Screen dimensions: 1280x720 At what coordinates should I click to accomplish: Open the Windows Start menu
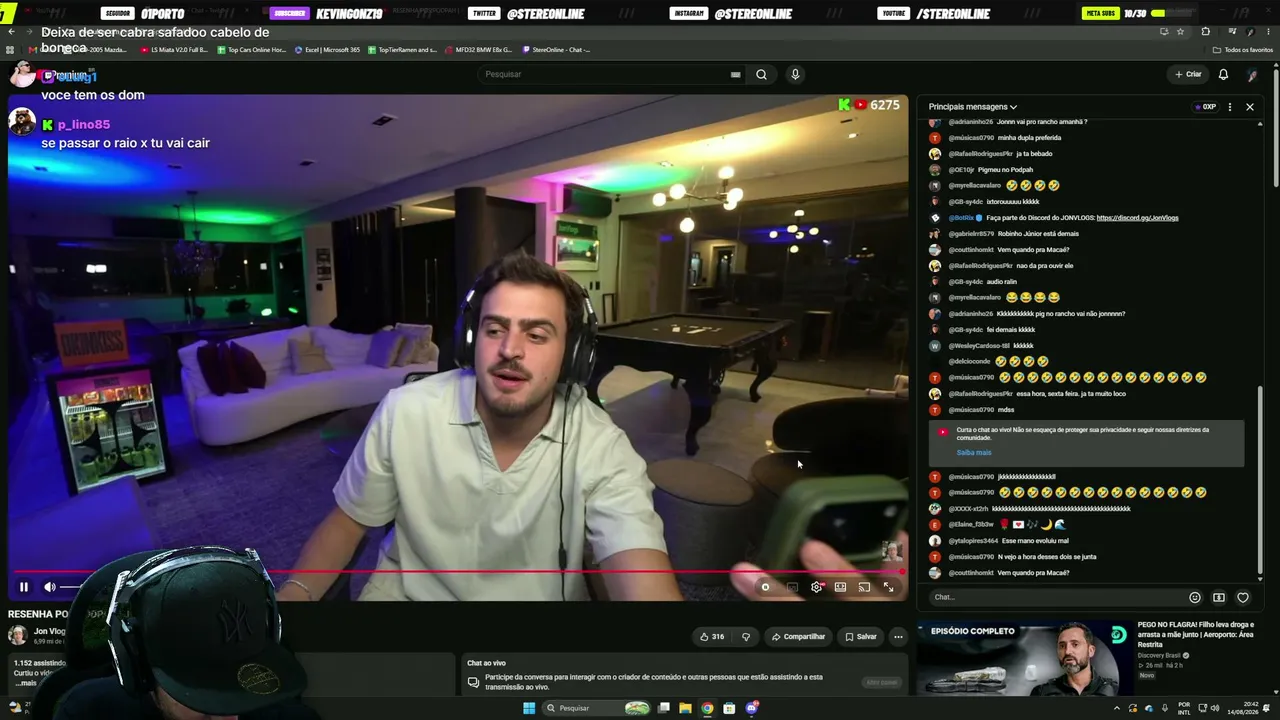click(x=529, y=708)
